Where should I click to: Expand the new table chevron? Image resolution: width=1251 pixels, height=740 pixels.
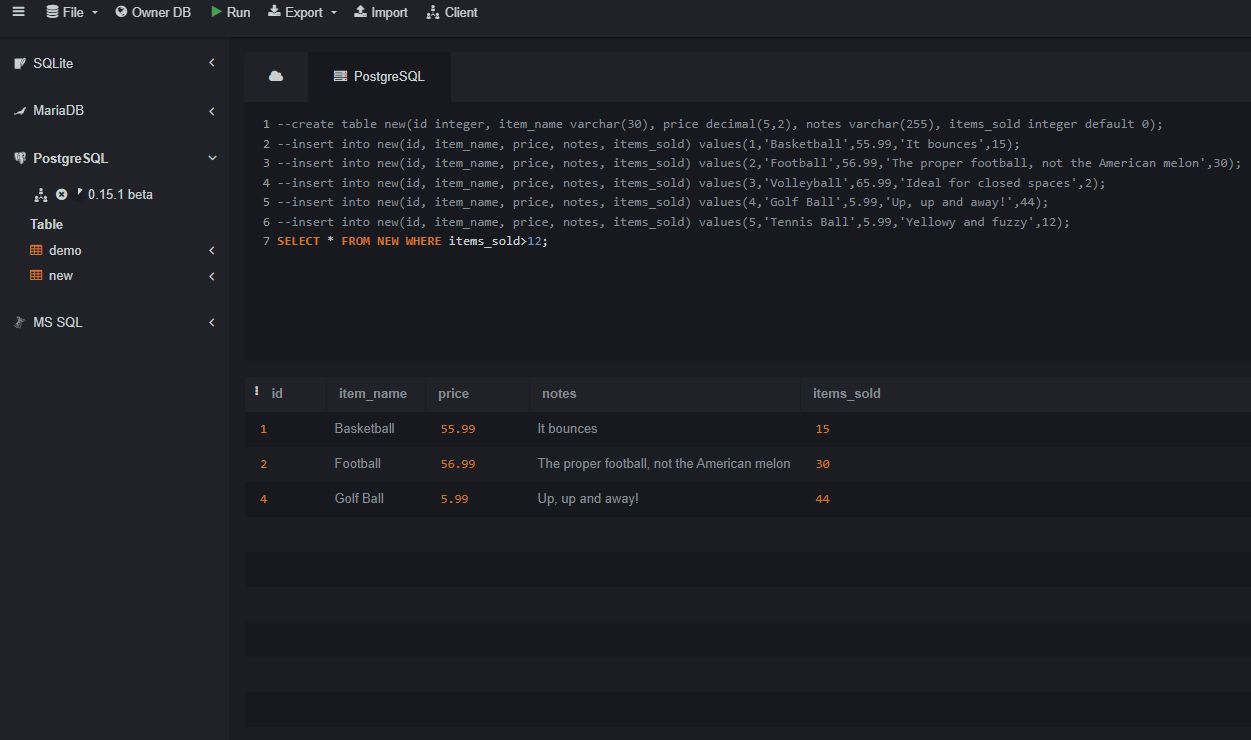(x=211, y=276)
